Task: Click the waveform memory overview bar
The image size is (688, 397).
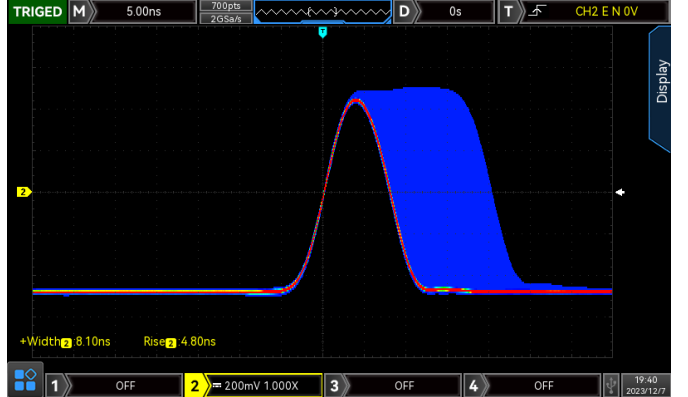Action: pos(322,11)
